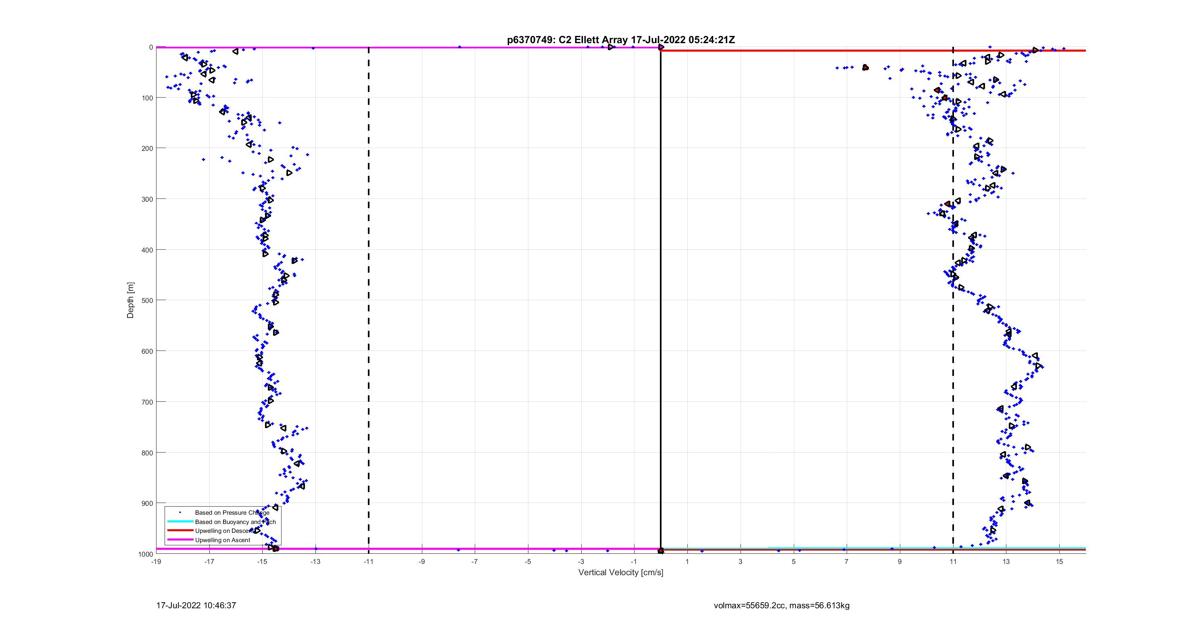Click x-axis tick label -1
This screenshot has height=622, width=1200.
click(x=634, y=562)
